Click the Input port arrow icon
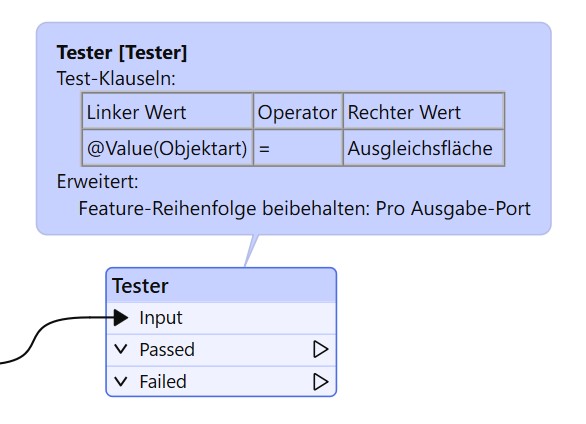This screenshot has width=586, height=424. tap(121, 318)
